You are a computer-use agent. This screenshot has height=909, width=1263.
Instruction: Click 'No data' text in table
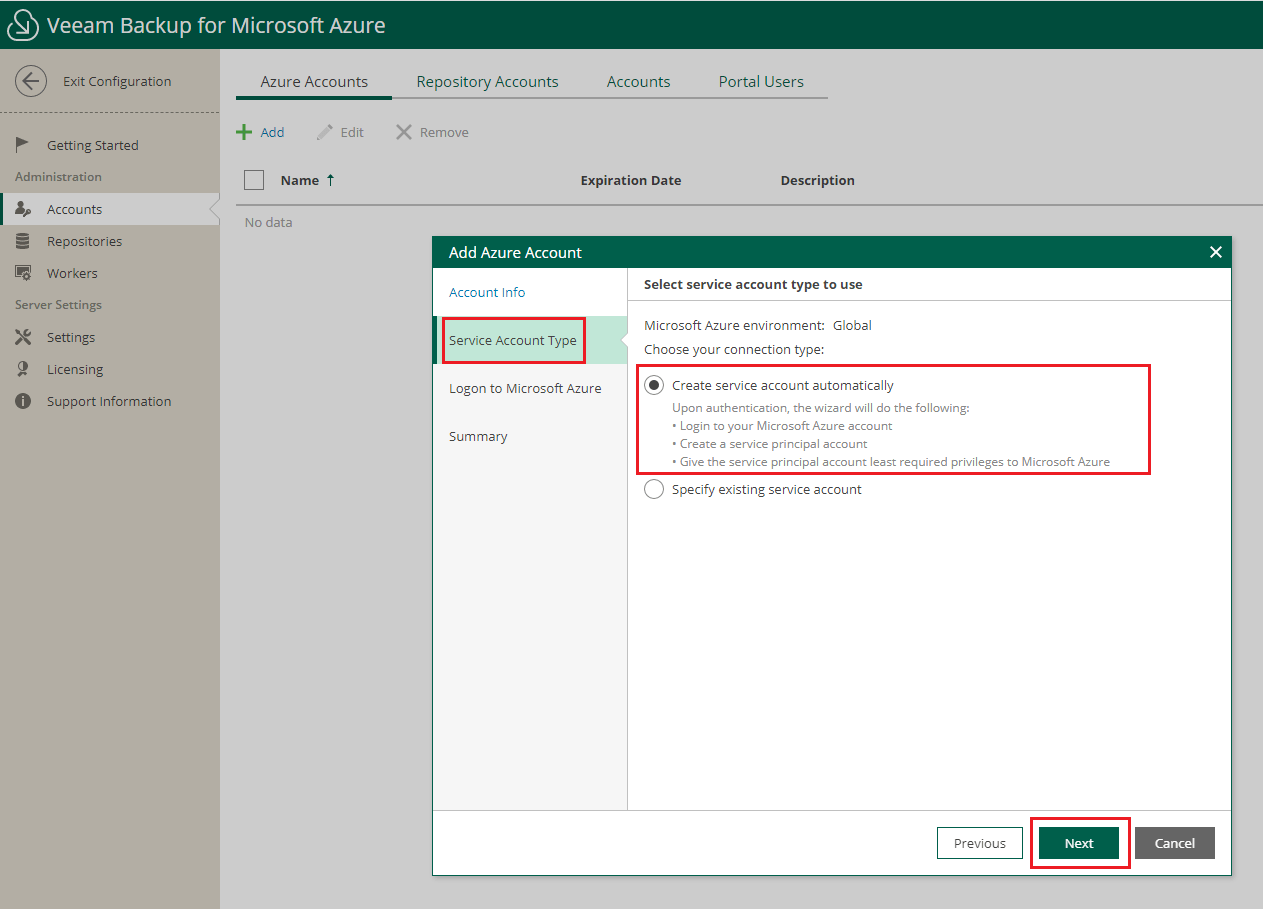(x=269, y=222)
